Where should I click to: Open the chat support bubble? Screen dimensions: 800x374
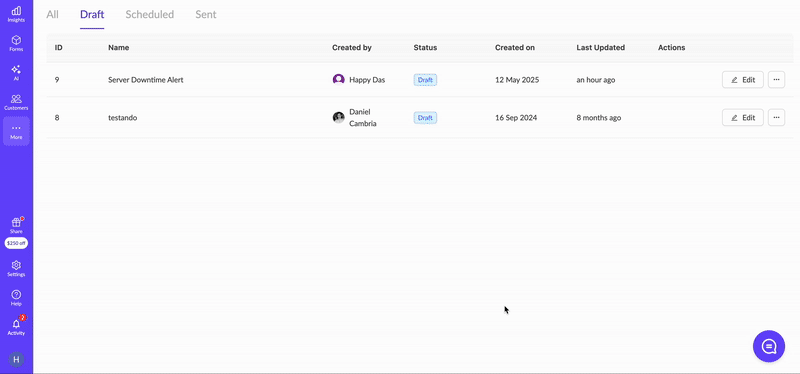point(769,346)
